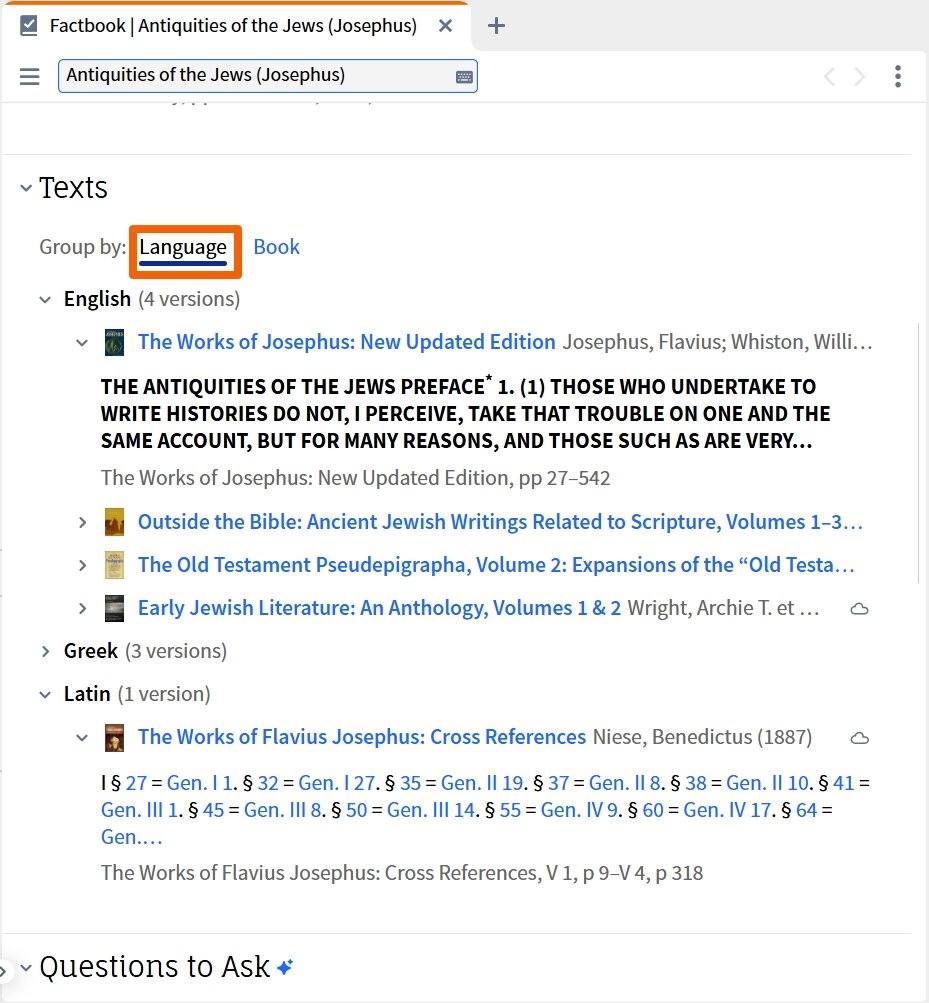Image resolution: width=929 pixels, height=1003 pixels.
Task: Click Works of Josephus book cover thumbnail
Action: [x=115, y=343]
